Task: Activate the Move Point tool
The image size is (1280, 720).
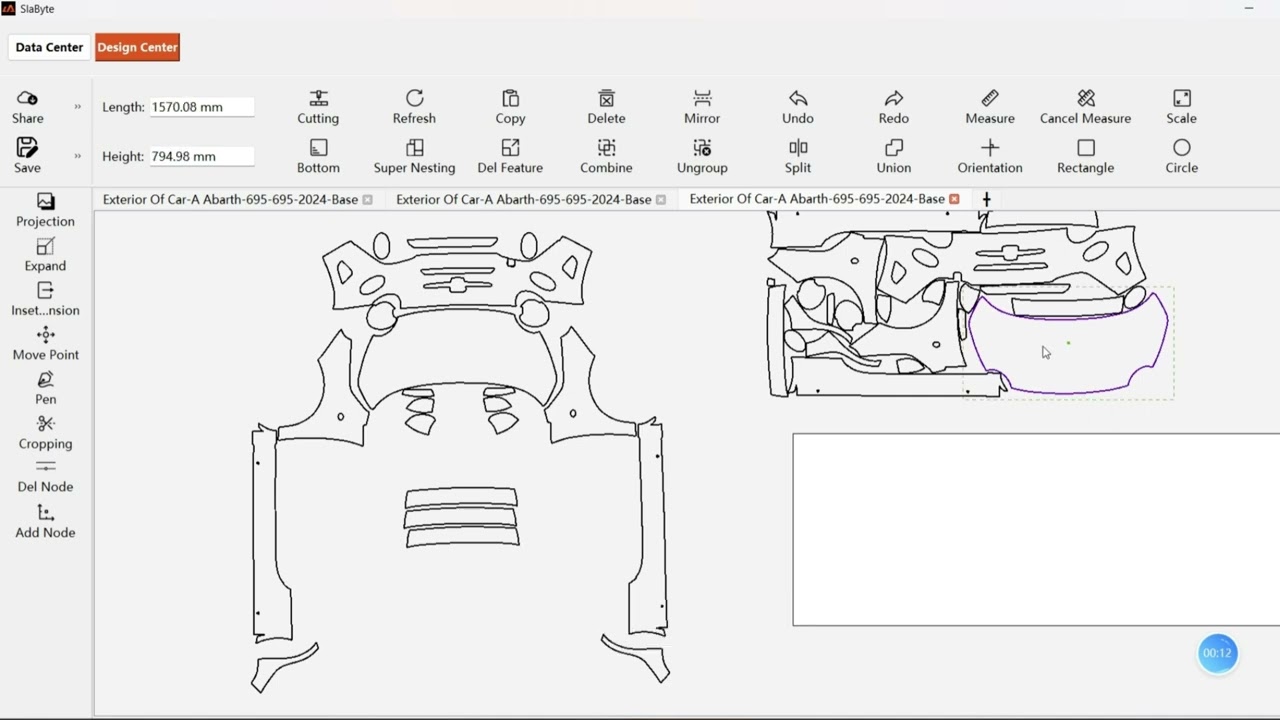Action: (45, 344)
